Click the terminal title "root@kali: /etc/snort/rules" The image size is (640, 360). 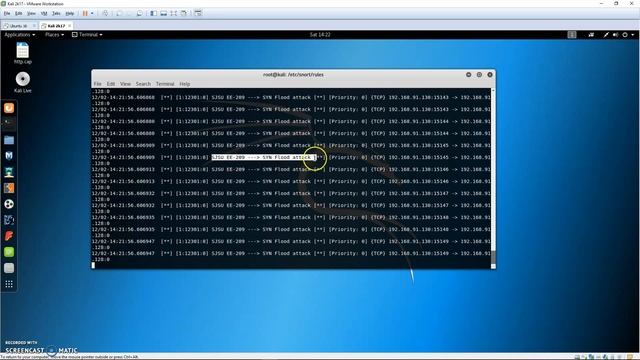pyautogui.click(x=293, y=75)
